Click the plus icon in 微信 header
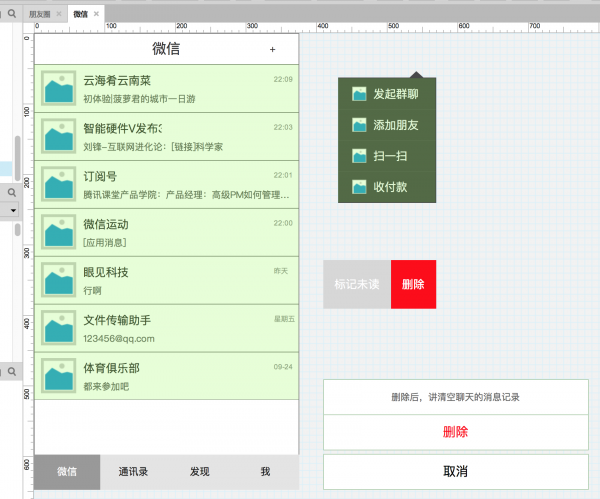 coord(272,49)
